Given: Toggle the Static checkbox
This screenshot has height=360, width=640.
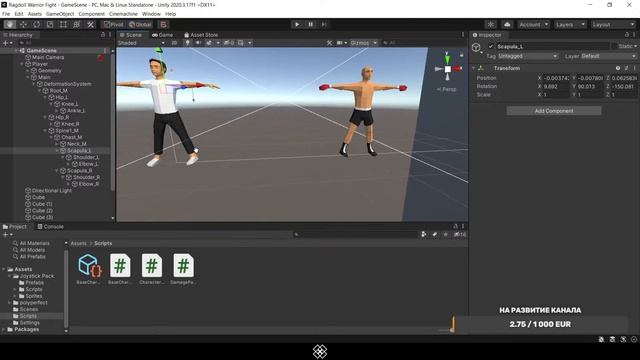Looking at the screenshot, I should pos(614,47).
